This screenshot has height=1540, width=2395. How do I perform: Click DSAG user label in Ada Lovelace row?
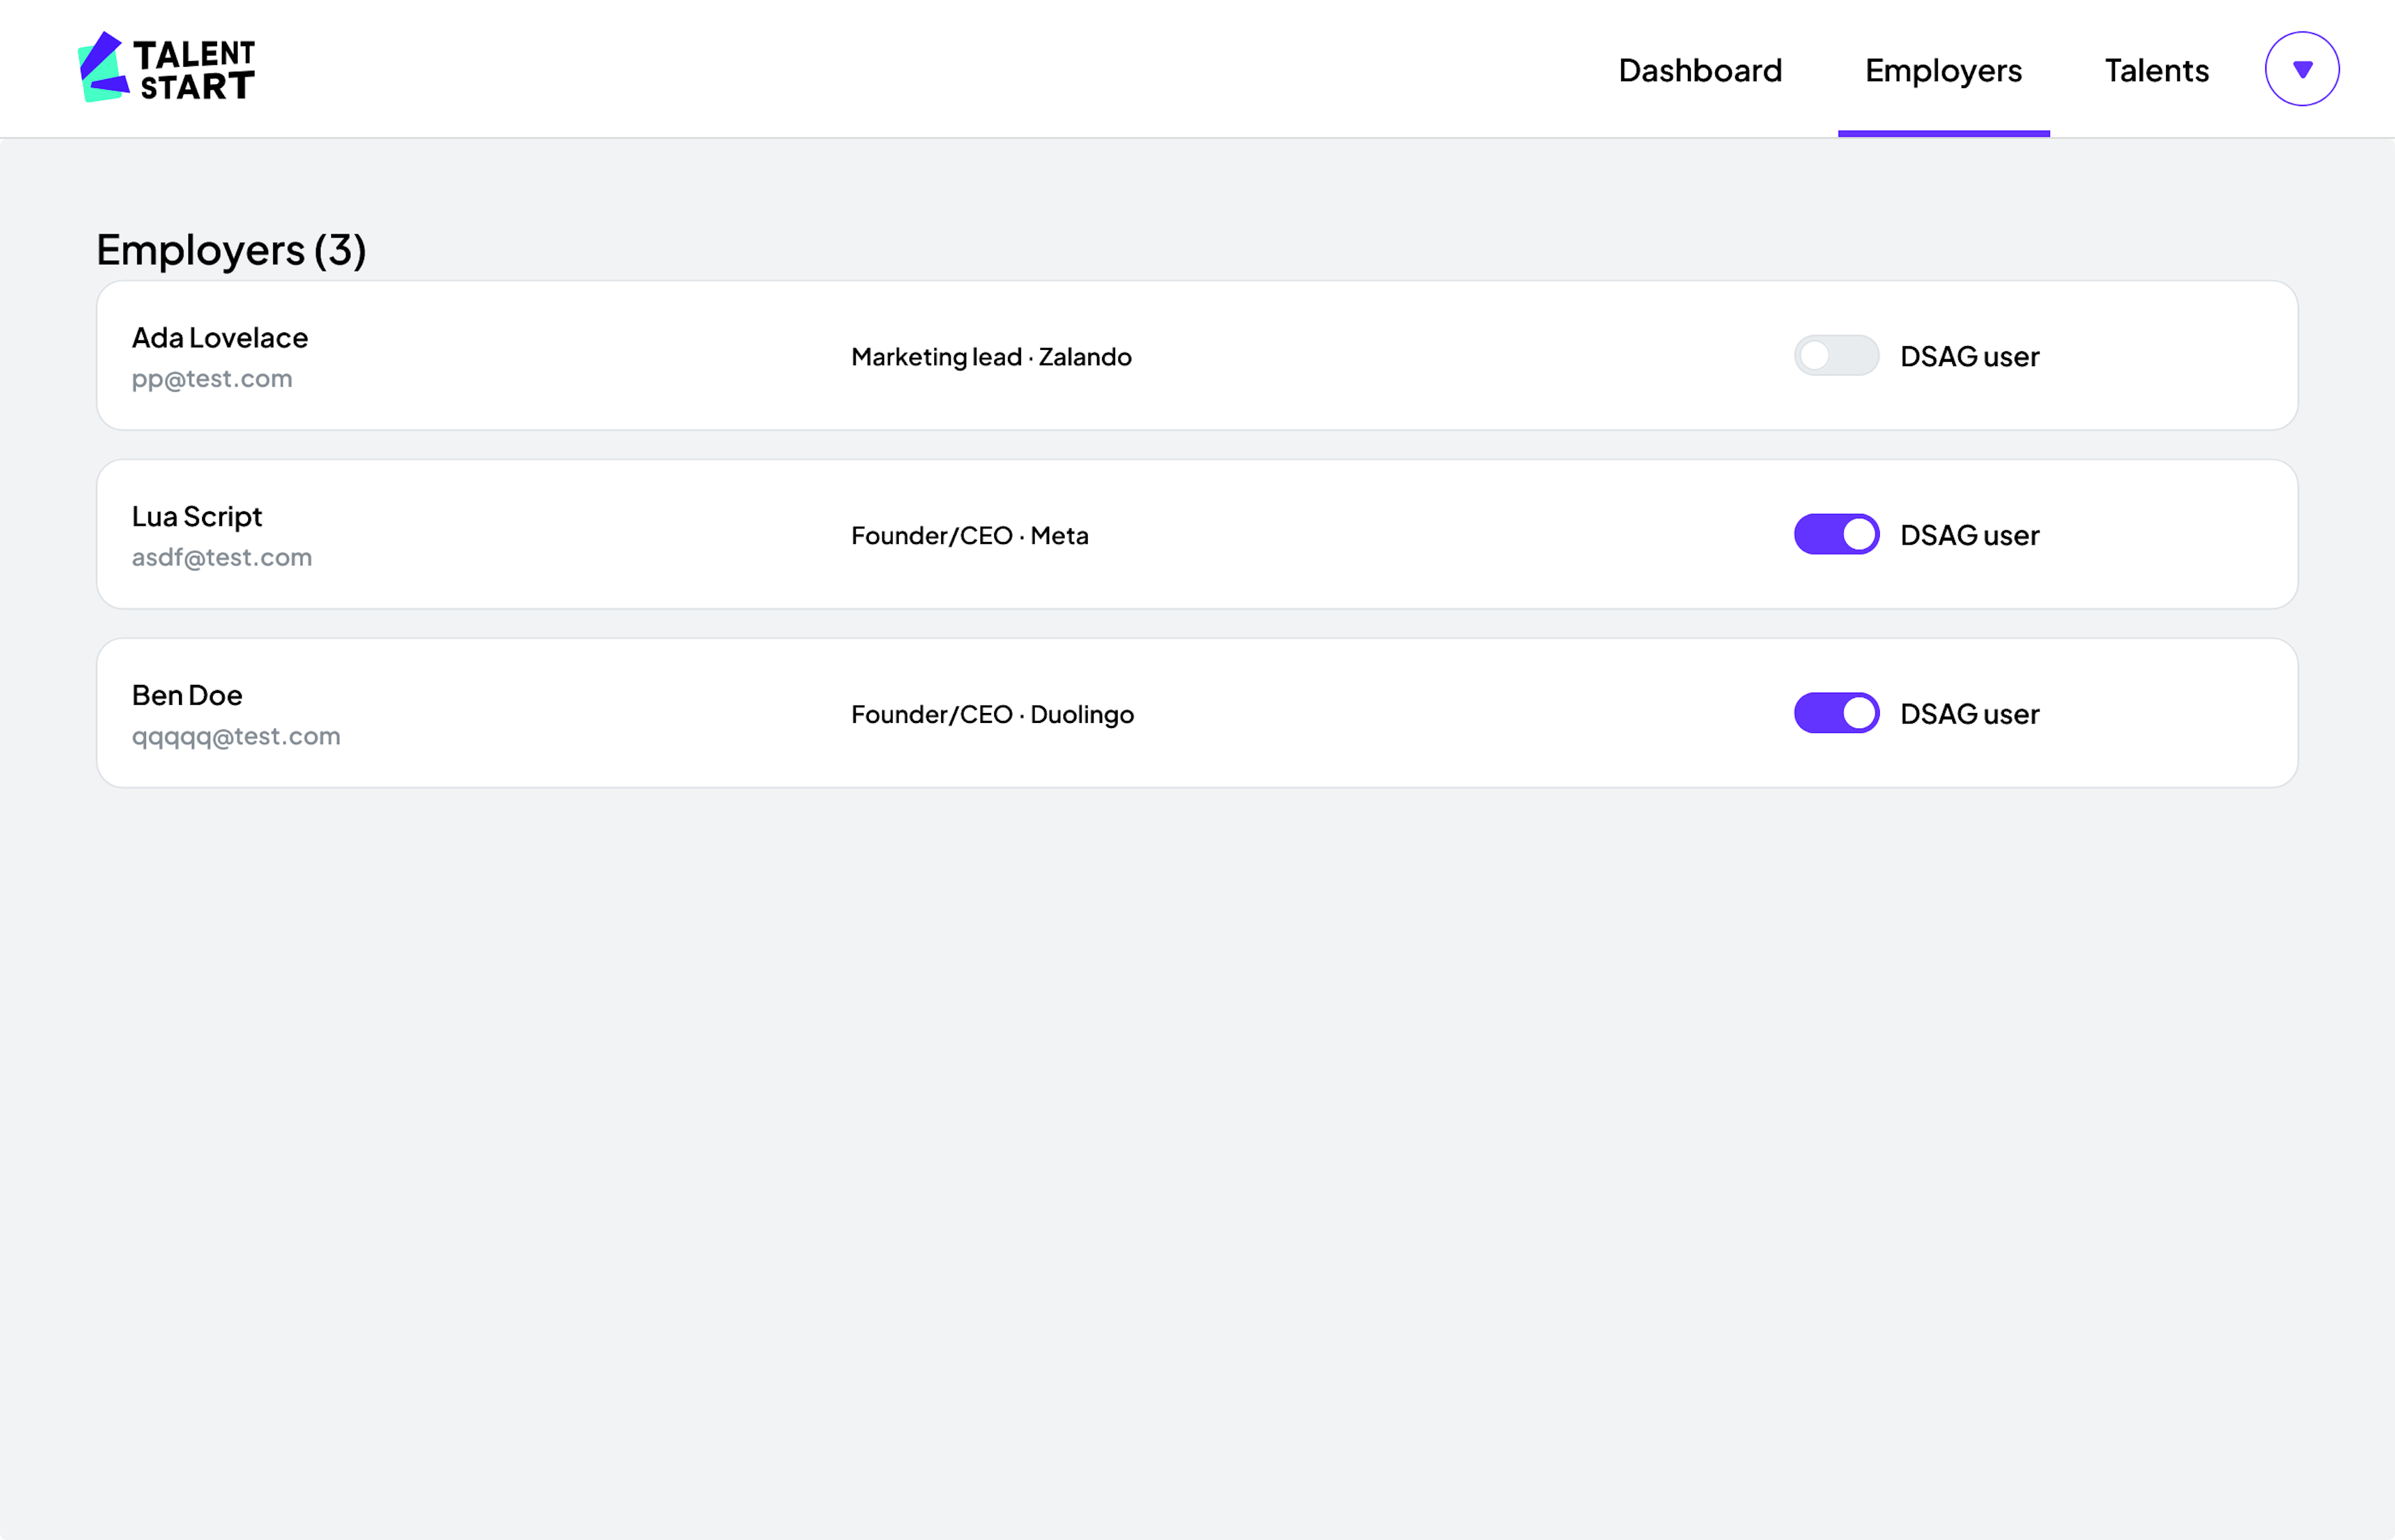[1969, 356]
